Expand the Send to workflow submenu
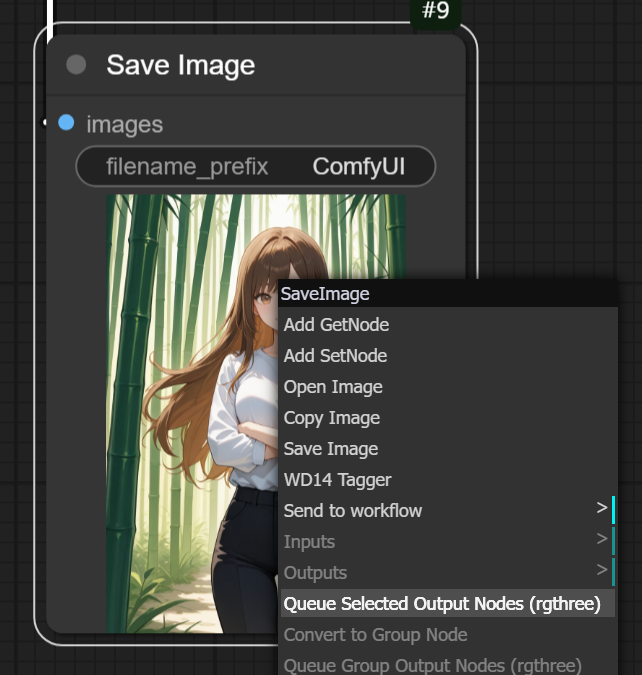Screen dimensions: 642x675 point(448,511)
